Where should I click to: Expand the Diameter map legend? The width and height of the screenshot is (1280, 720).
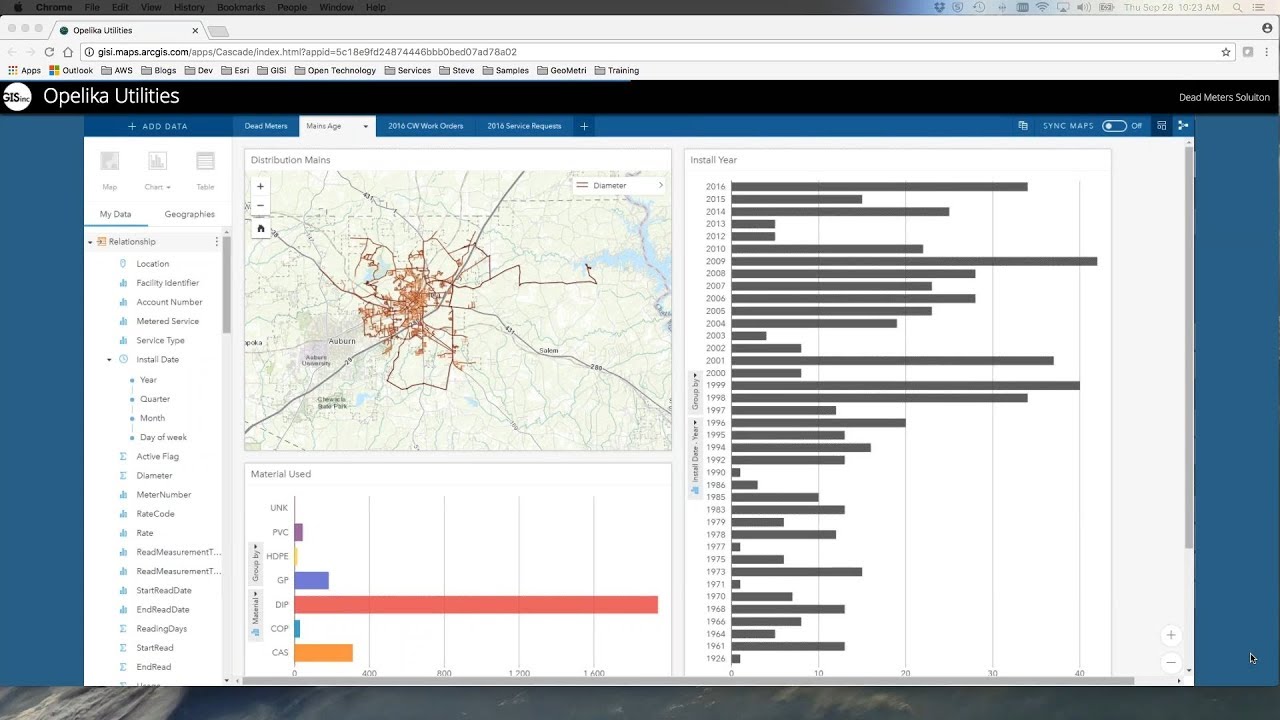click(x=660, y=185)
